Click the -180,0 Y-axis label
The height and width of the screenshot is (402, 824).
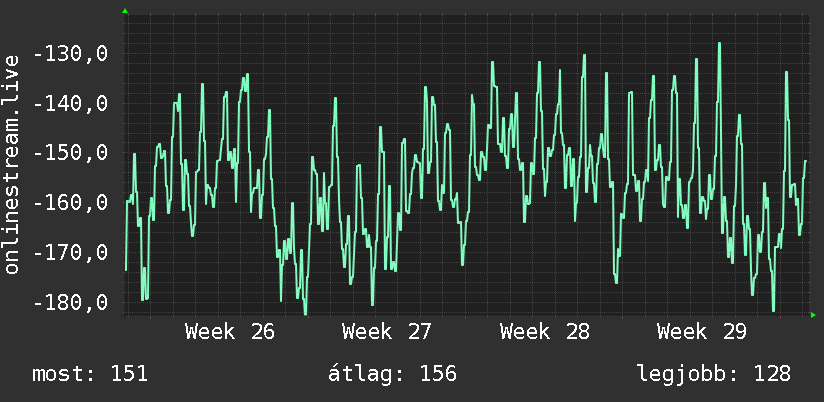[x=70, y=303]
